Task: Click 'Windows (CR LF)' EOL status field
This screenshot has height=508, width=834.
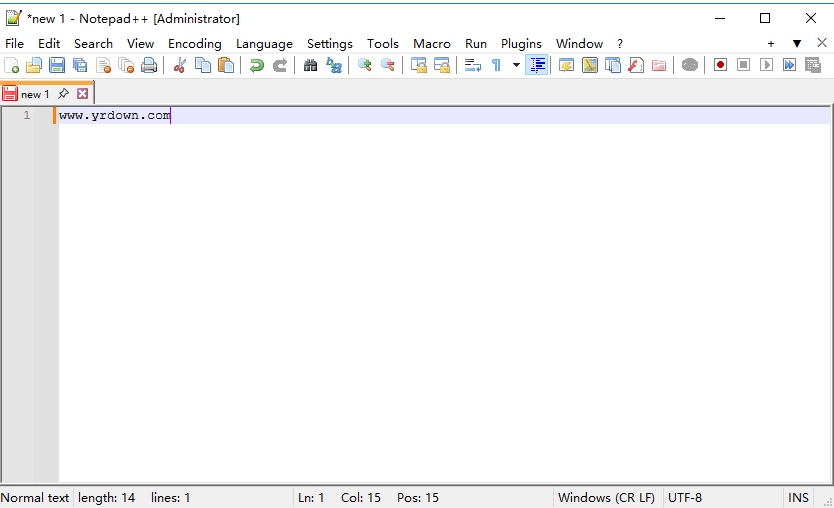Action: click(x=606, y=498)
